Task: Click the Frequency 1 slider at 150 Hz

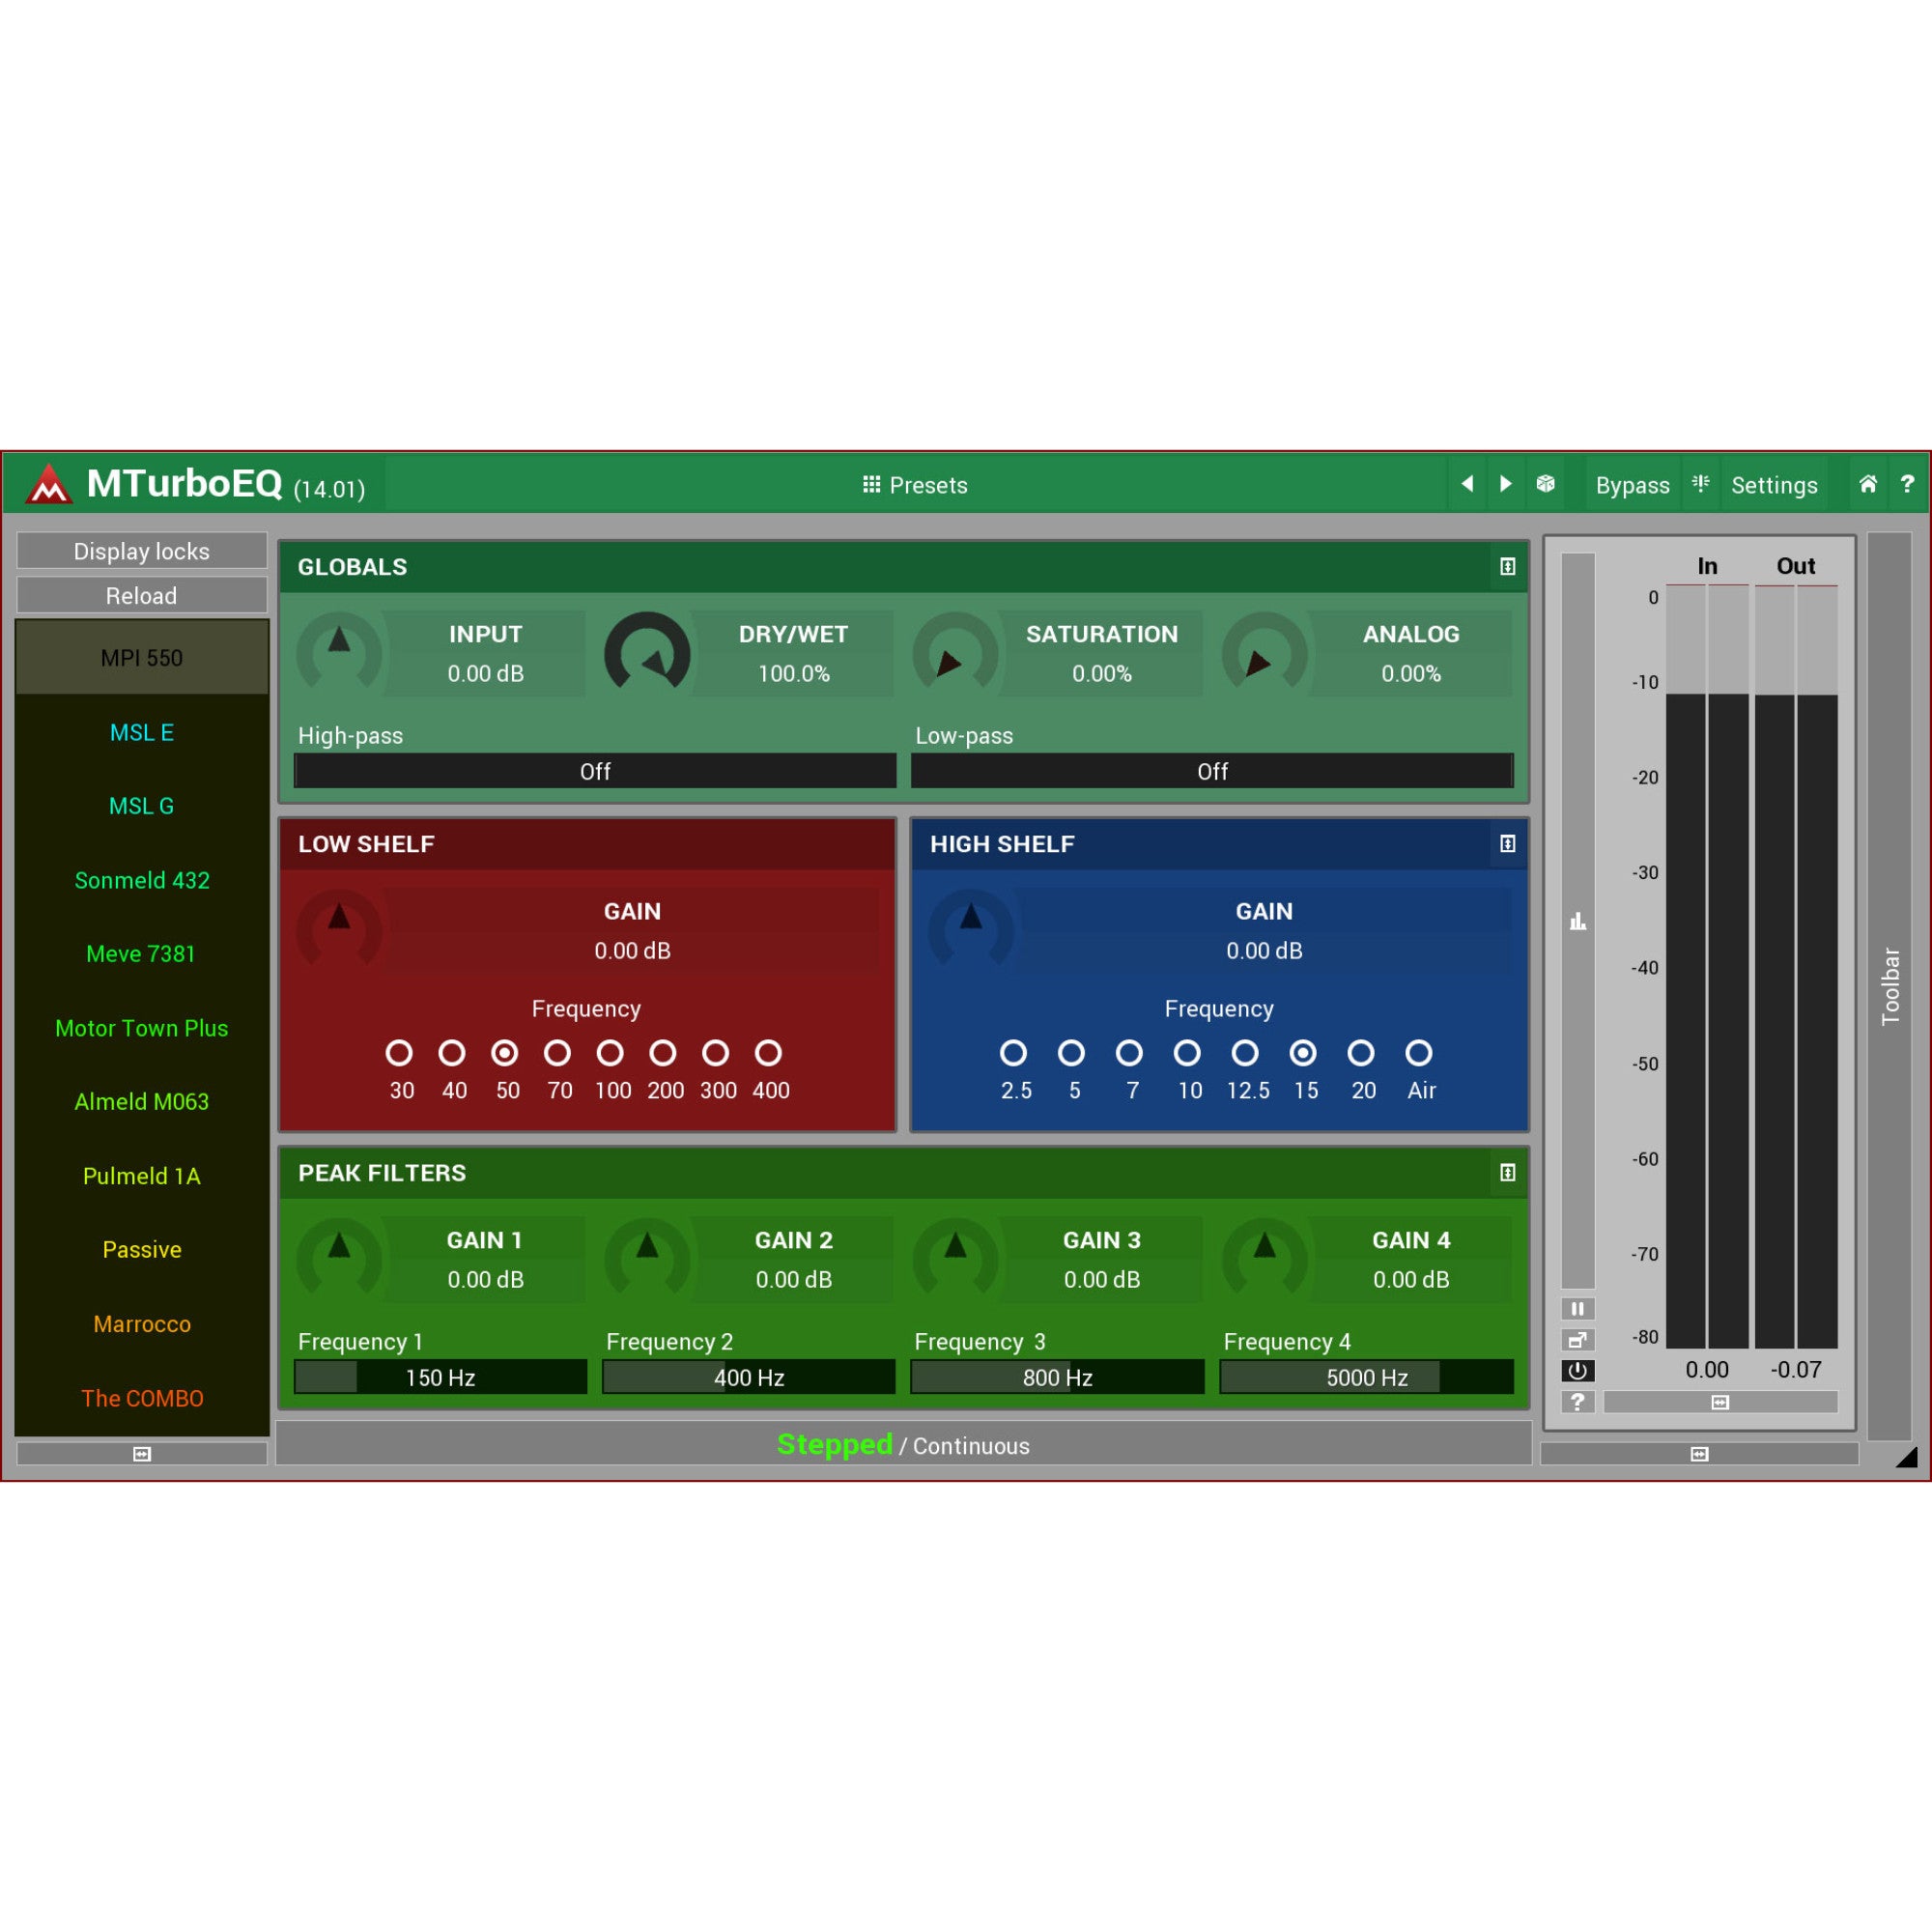Action: click(440, 1377)
